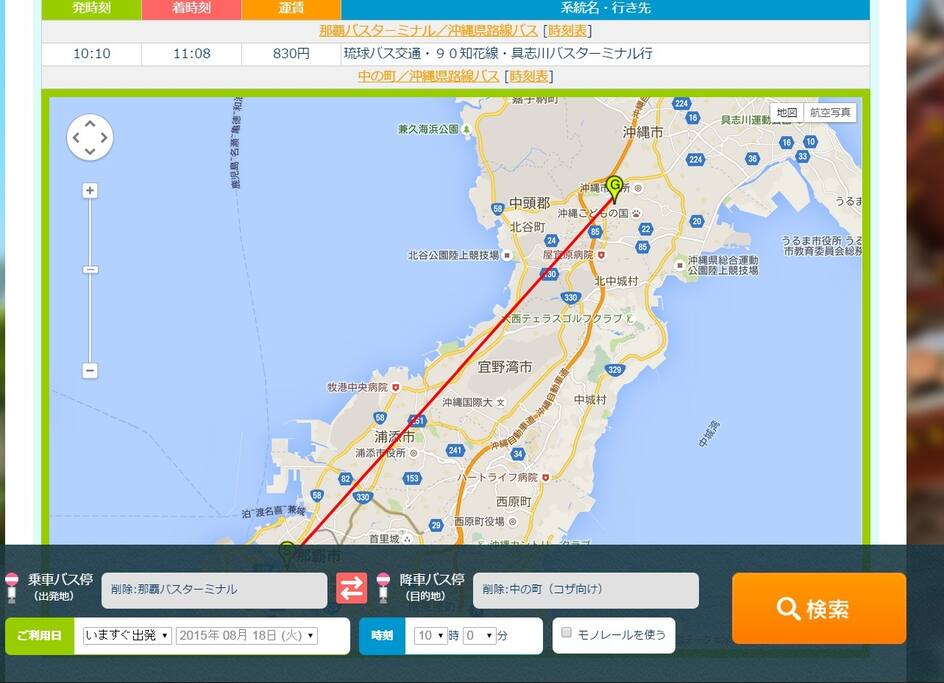Open the 那覇バスターミナル／沖縄県路線バス link
This screenshot has width=944, height=683.
429,31
